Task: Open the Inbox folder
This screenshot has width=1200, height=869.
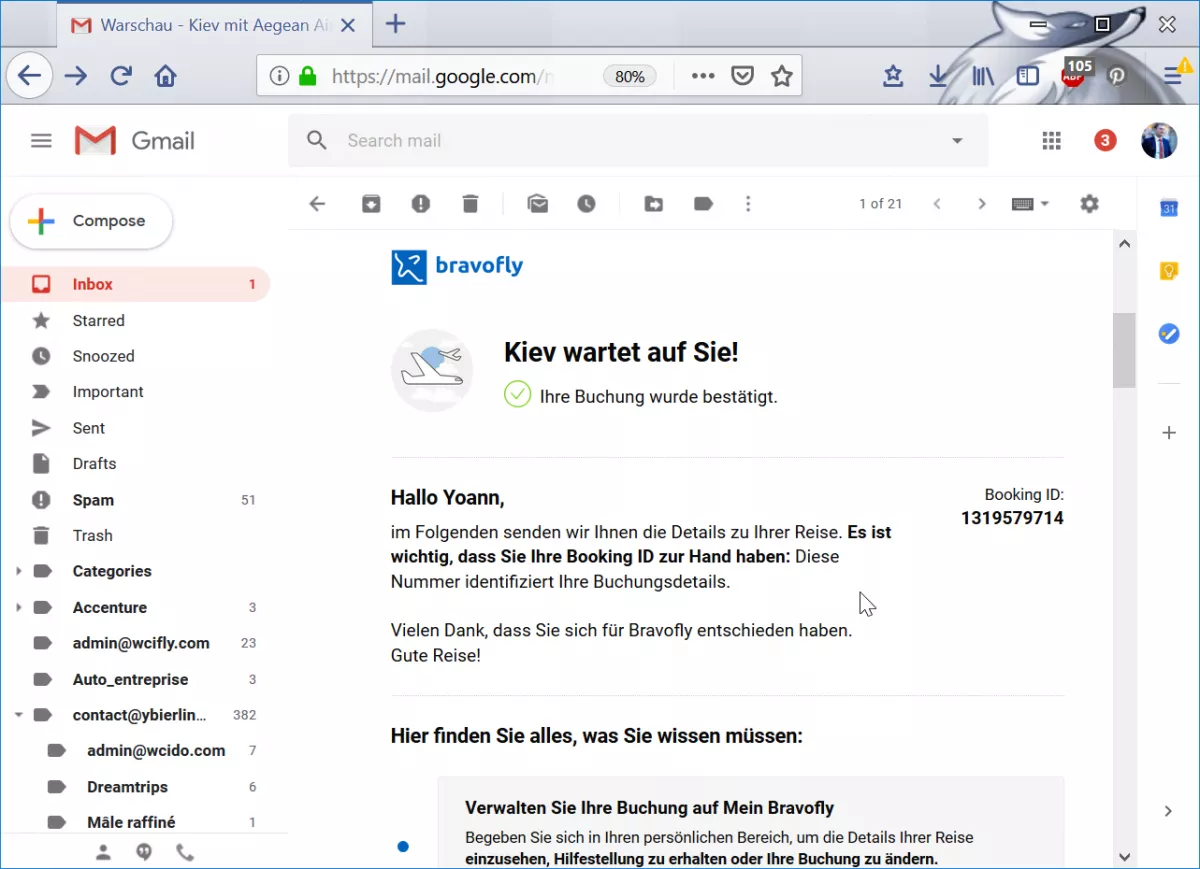Action: point(135,284)
